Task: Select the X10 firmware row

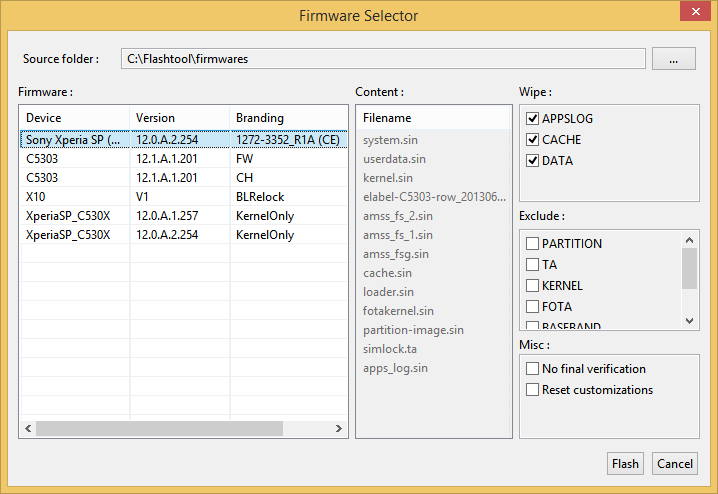Action: click(184, 197)
